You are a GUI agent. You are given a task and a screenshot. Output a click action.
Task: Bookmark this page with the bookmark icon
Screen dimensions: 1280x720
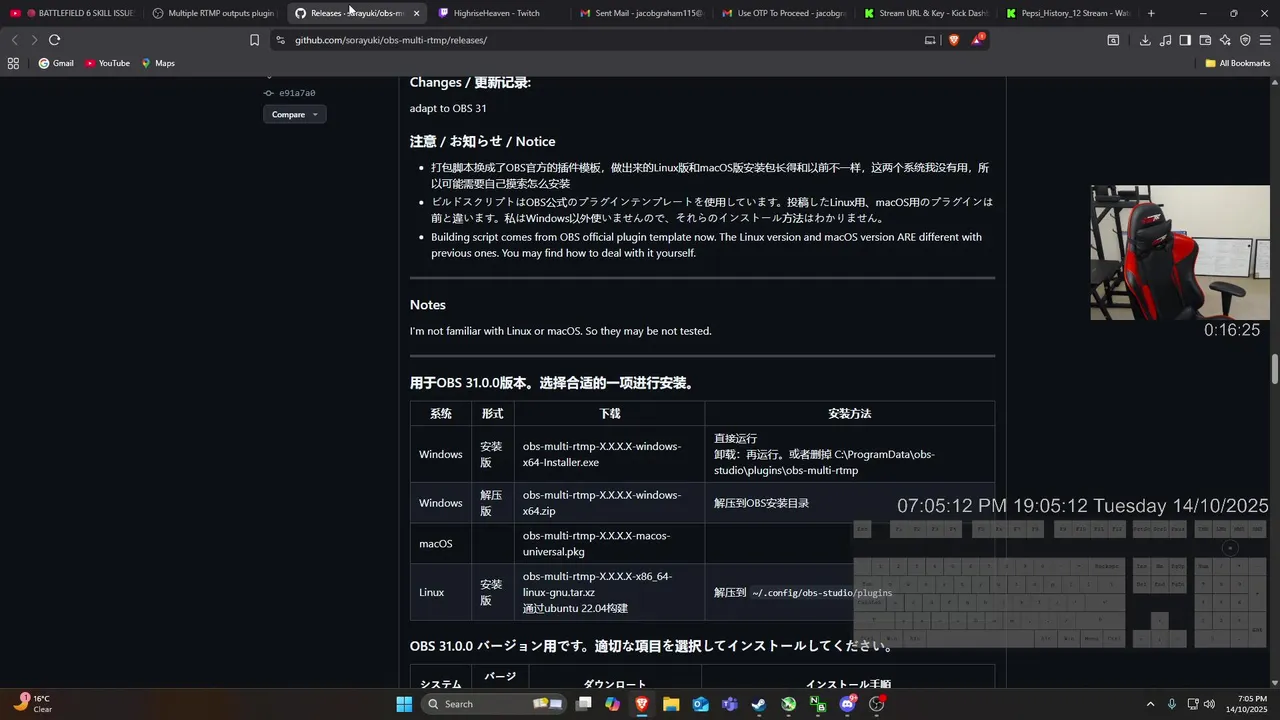coord(254,40)
